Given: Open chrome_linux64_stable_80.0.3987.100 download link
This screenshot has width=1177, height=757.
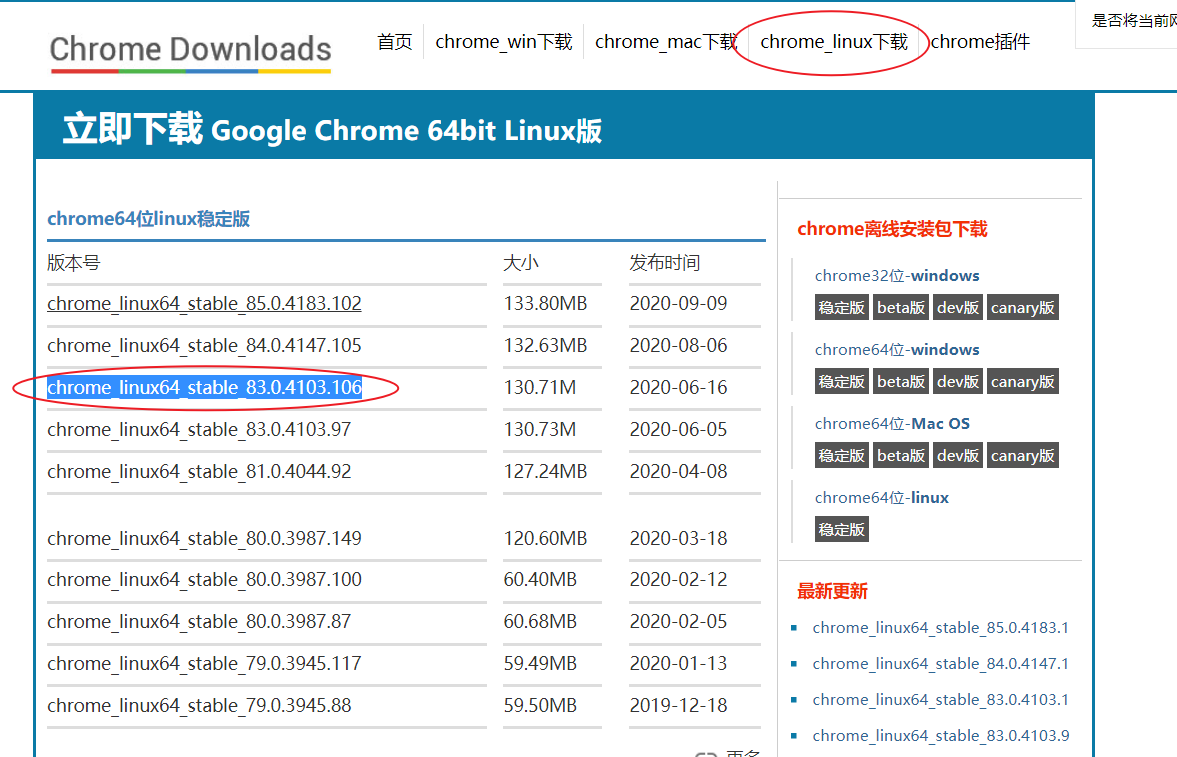Looking at the screenshot, I should tap(204, 580).
